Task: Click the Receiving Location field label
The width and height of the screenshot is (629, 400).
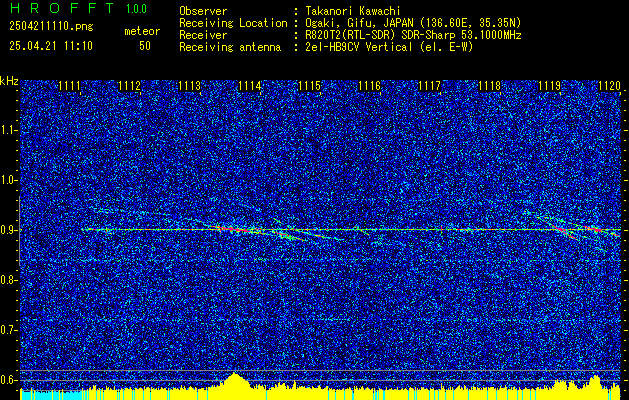Action: (233, 23)
